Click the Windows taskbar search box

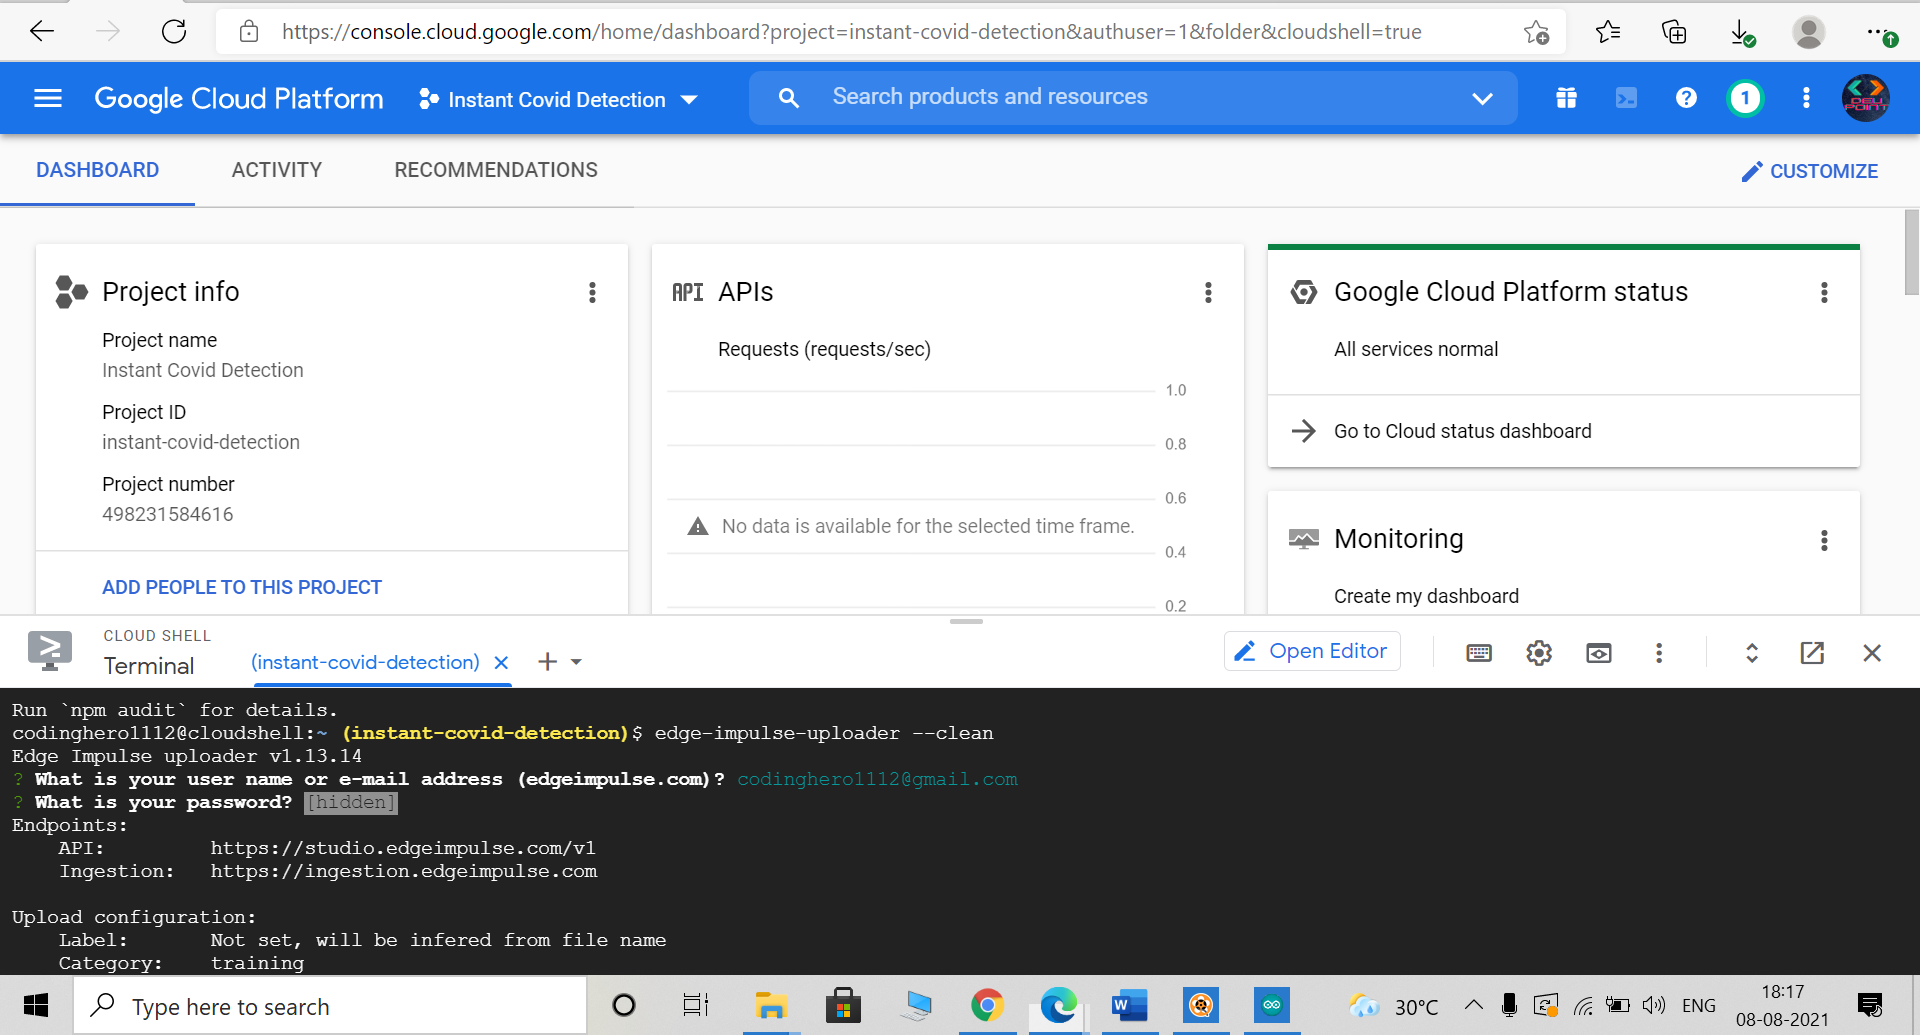coord(330,1006)
